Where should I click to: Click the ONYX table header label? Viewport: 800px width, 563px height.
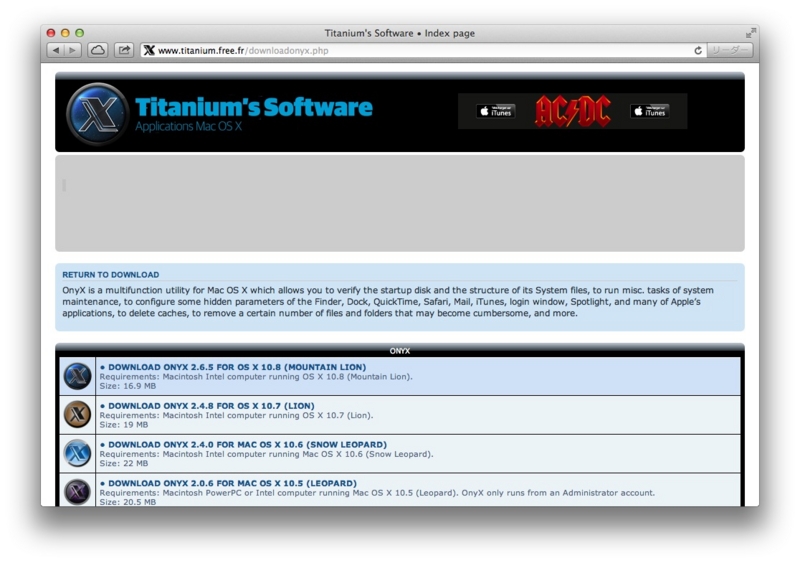coord(399,351)
